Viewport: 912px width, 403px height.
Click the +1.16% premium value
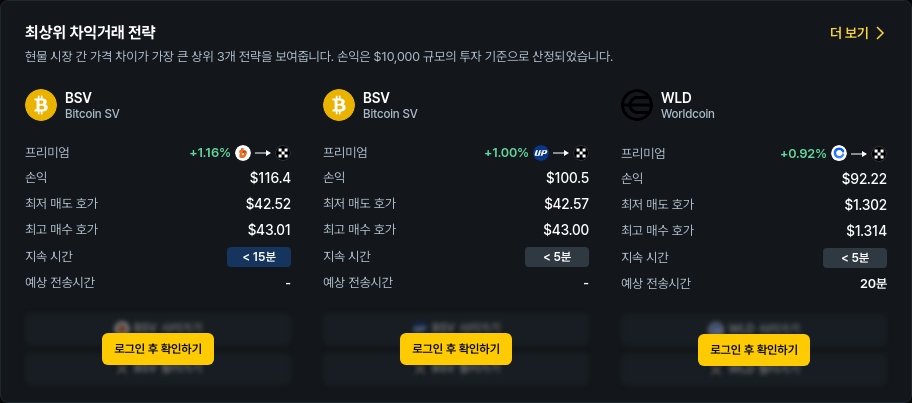point(210,154)
